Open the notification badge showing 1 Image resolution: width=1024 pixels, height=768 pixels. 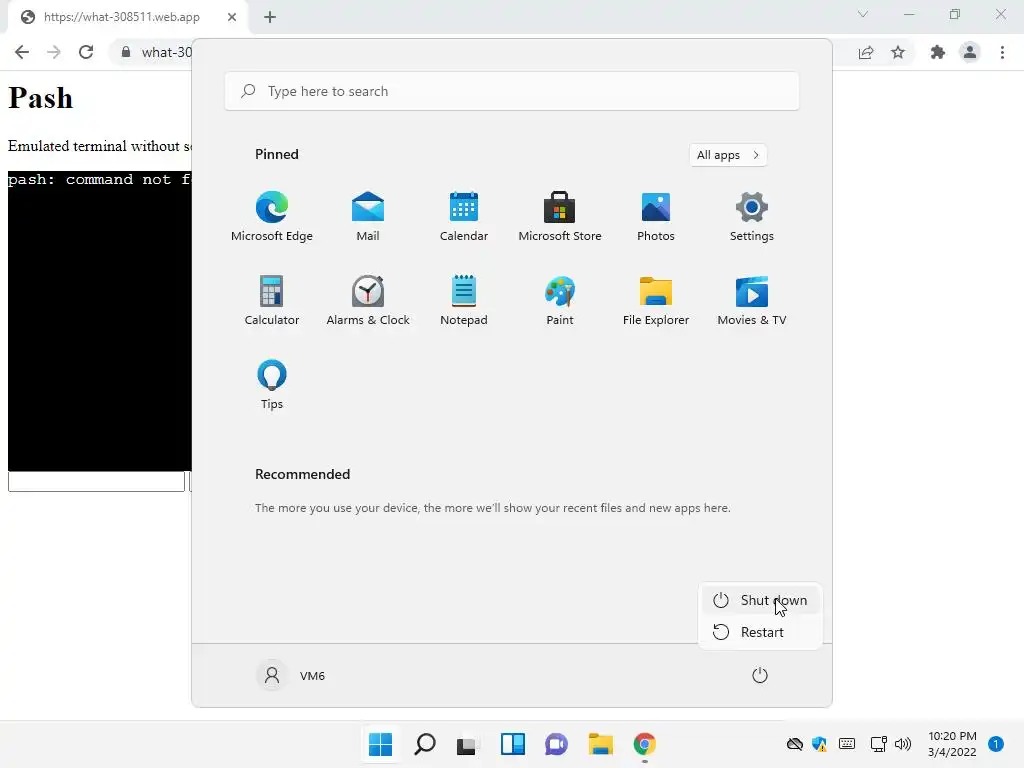pyautogui.click(x=995, y=744)
